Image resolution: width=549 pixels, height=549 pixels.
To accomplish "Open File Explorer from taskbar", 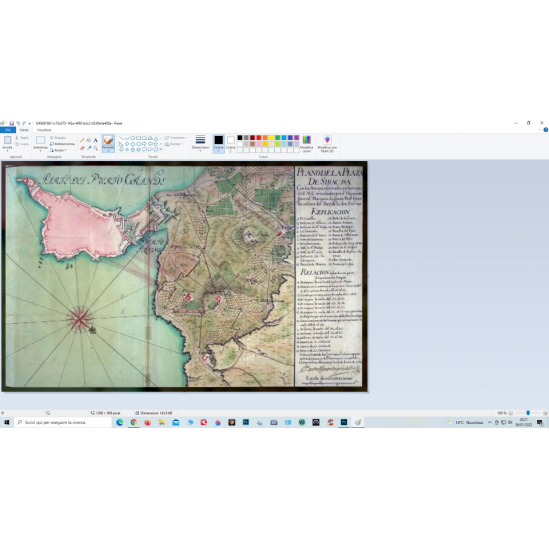I will click(161, 423).
